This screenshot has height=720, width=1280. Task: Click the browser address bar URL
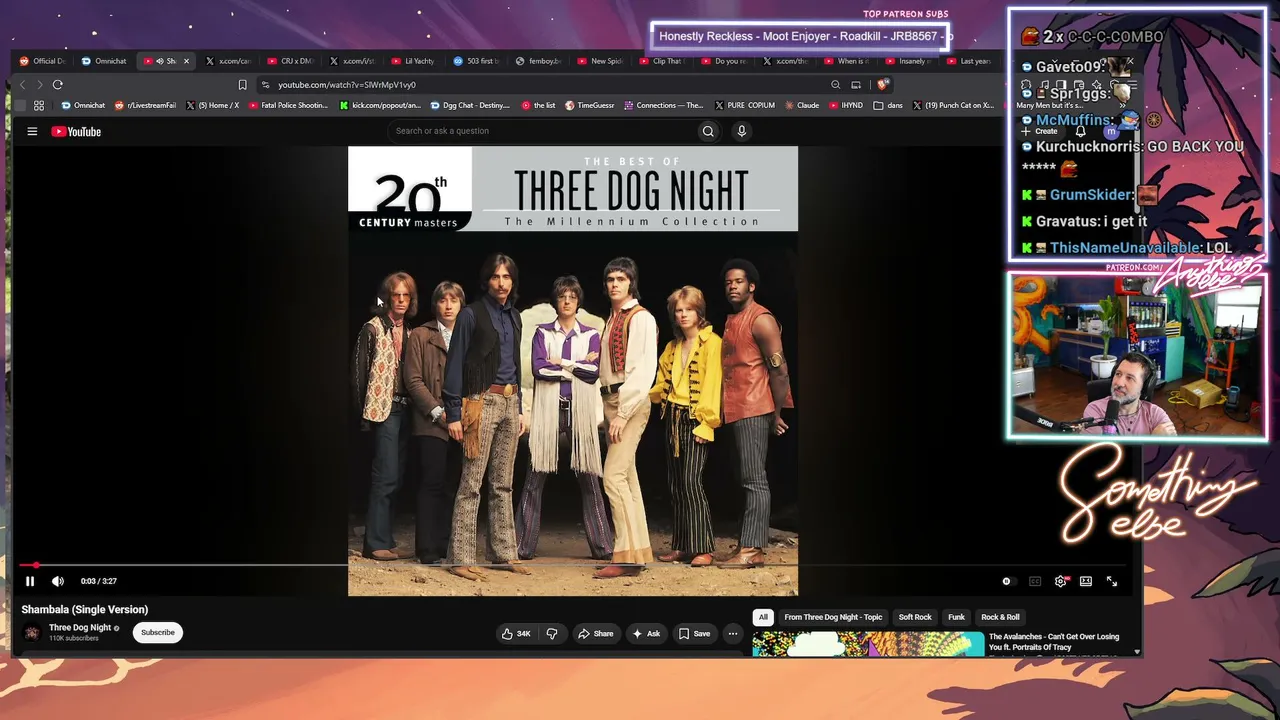(x=347, y=85)
